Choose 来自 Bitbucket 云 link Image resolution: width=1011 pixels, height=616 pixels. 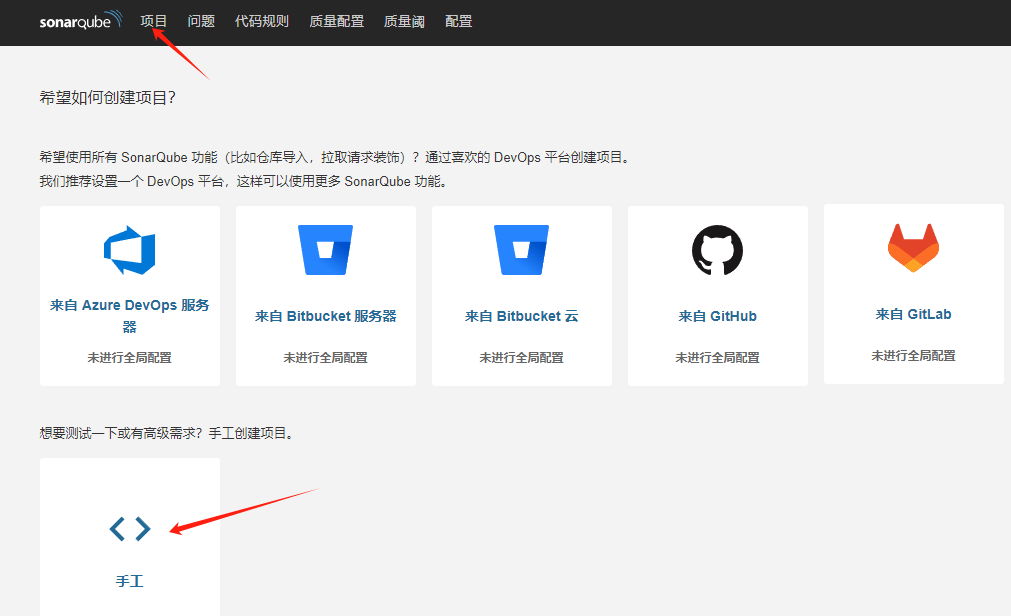522,316
